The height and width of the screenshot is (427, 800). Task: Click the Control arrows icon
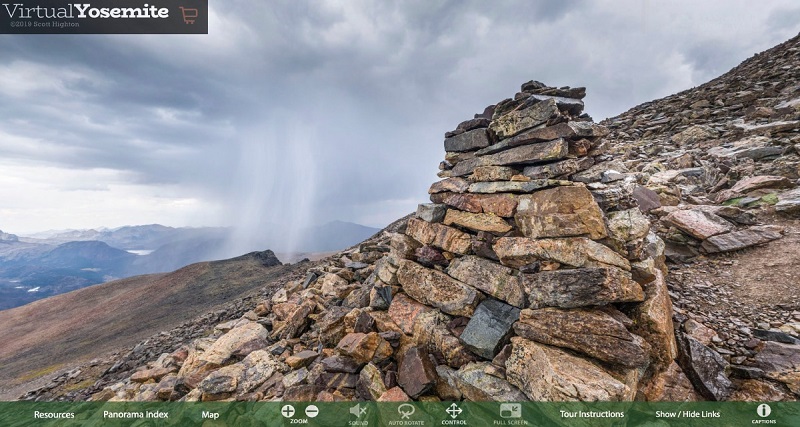click(454, 411)
